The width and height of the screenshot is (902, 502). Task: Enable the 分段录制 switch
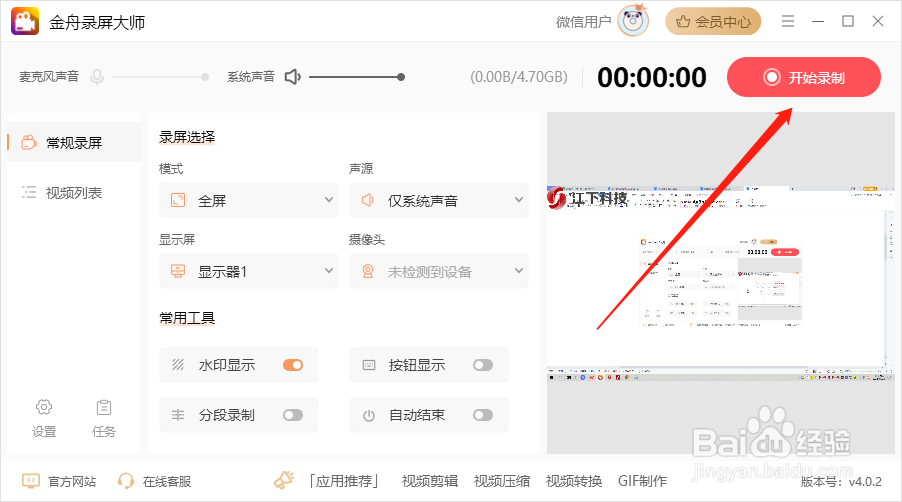pos(293,415)
